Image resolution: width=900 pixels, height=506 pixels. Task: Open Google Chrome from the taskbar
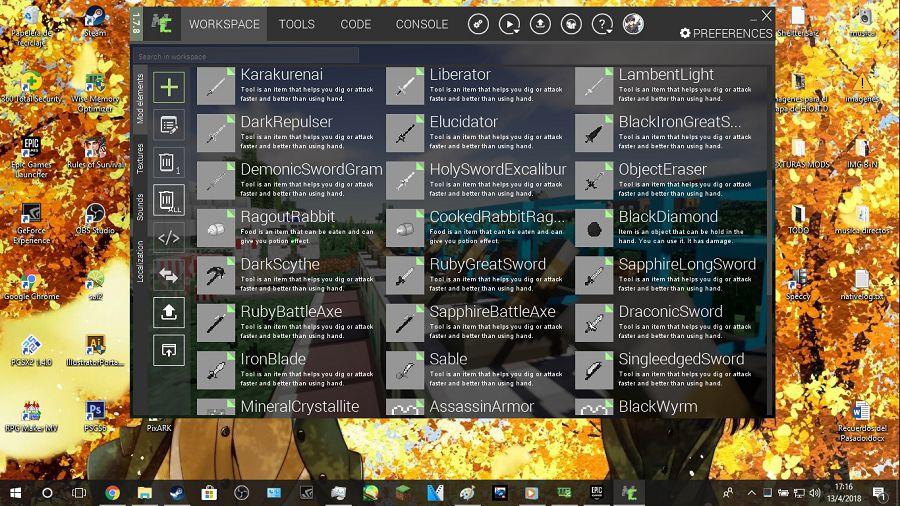tap(112, 493)
